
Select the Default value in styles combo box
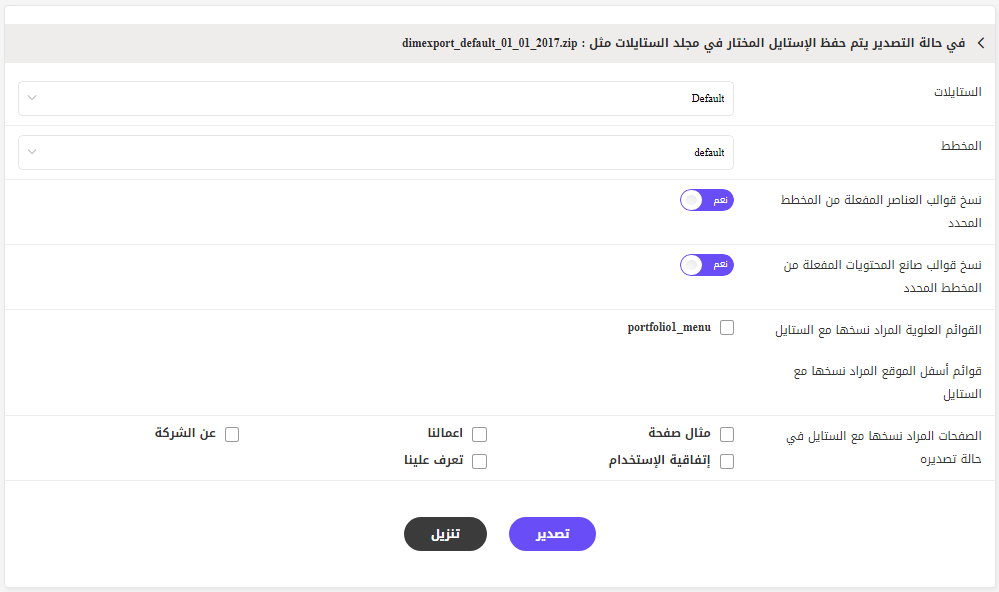[x=708, y=98]
